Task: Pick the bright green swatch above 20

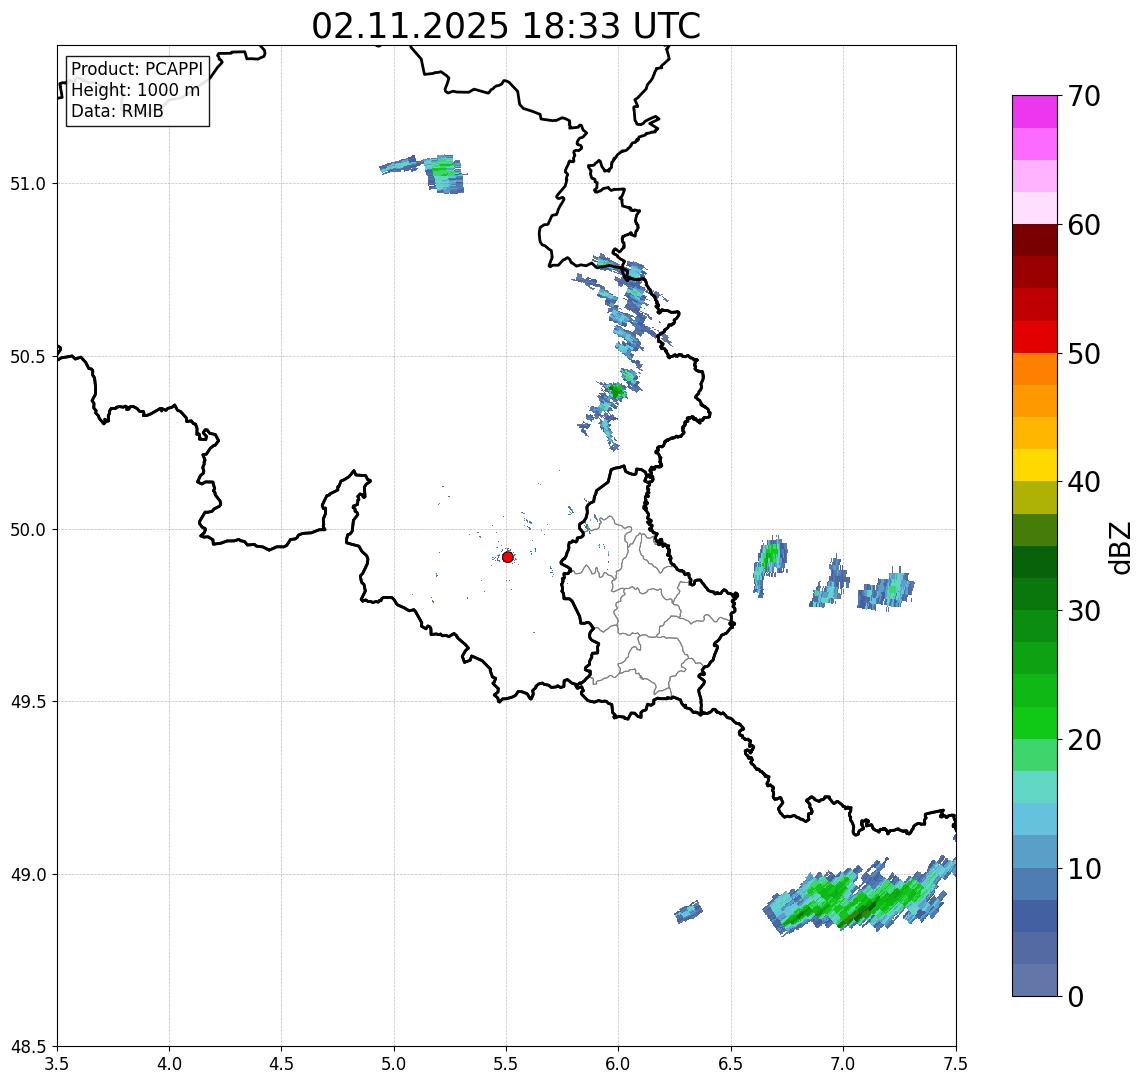Action: click(x=1035, y=722)
